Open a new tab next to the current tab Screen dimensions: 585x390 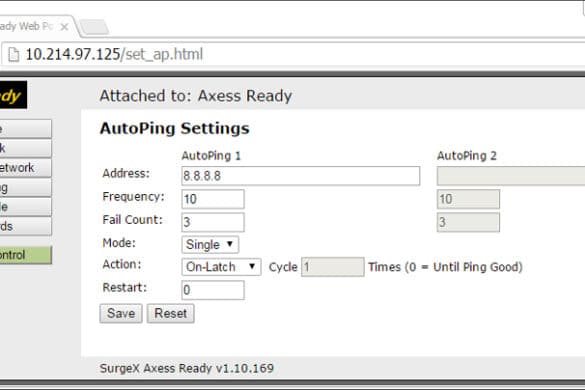(x=94, y=28)
